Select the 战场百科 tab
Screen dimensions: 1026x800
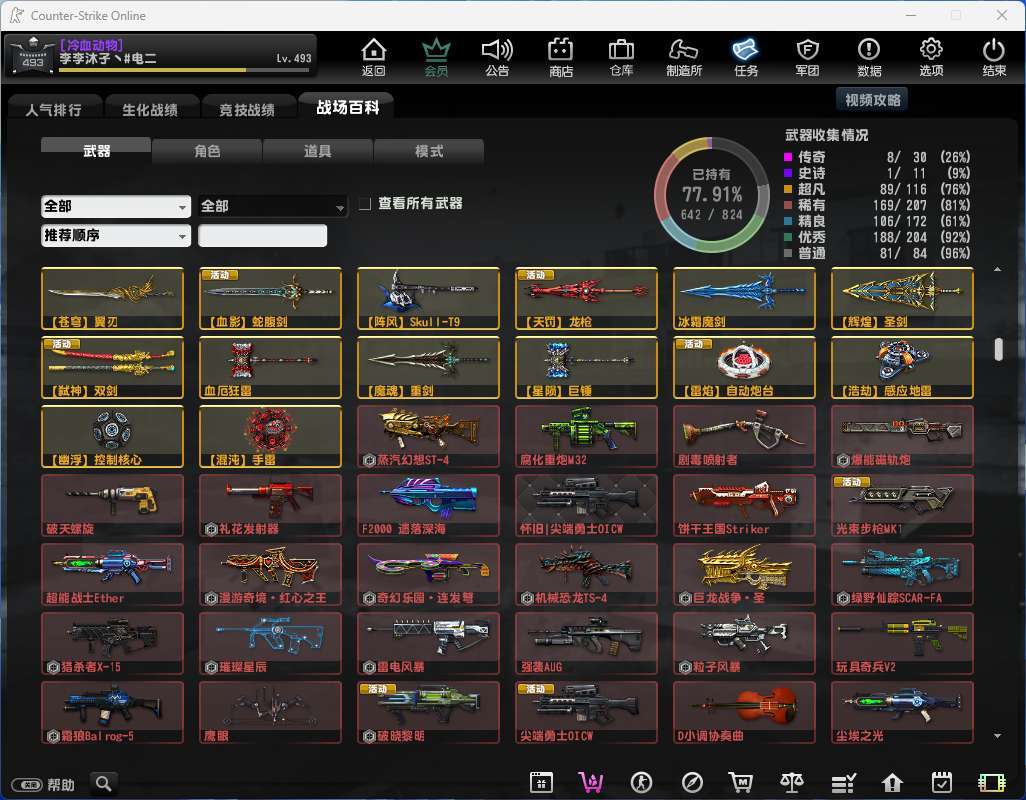click(x=347, y=107)
